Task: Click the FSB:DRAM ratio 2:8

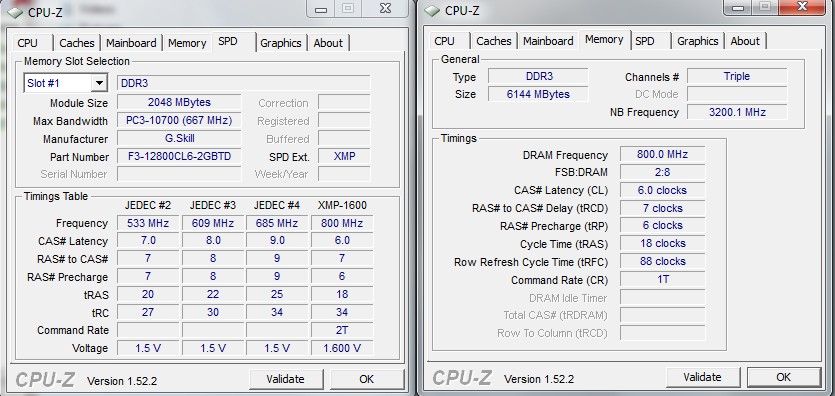Action: pos(662,172)
